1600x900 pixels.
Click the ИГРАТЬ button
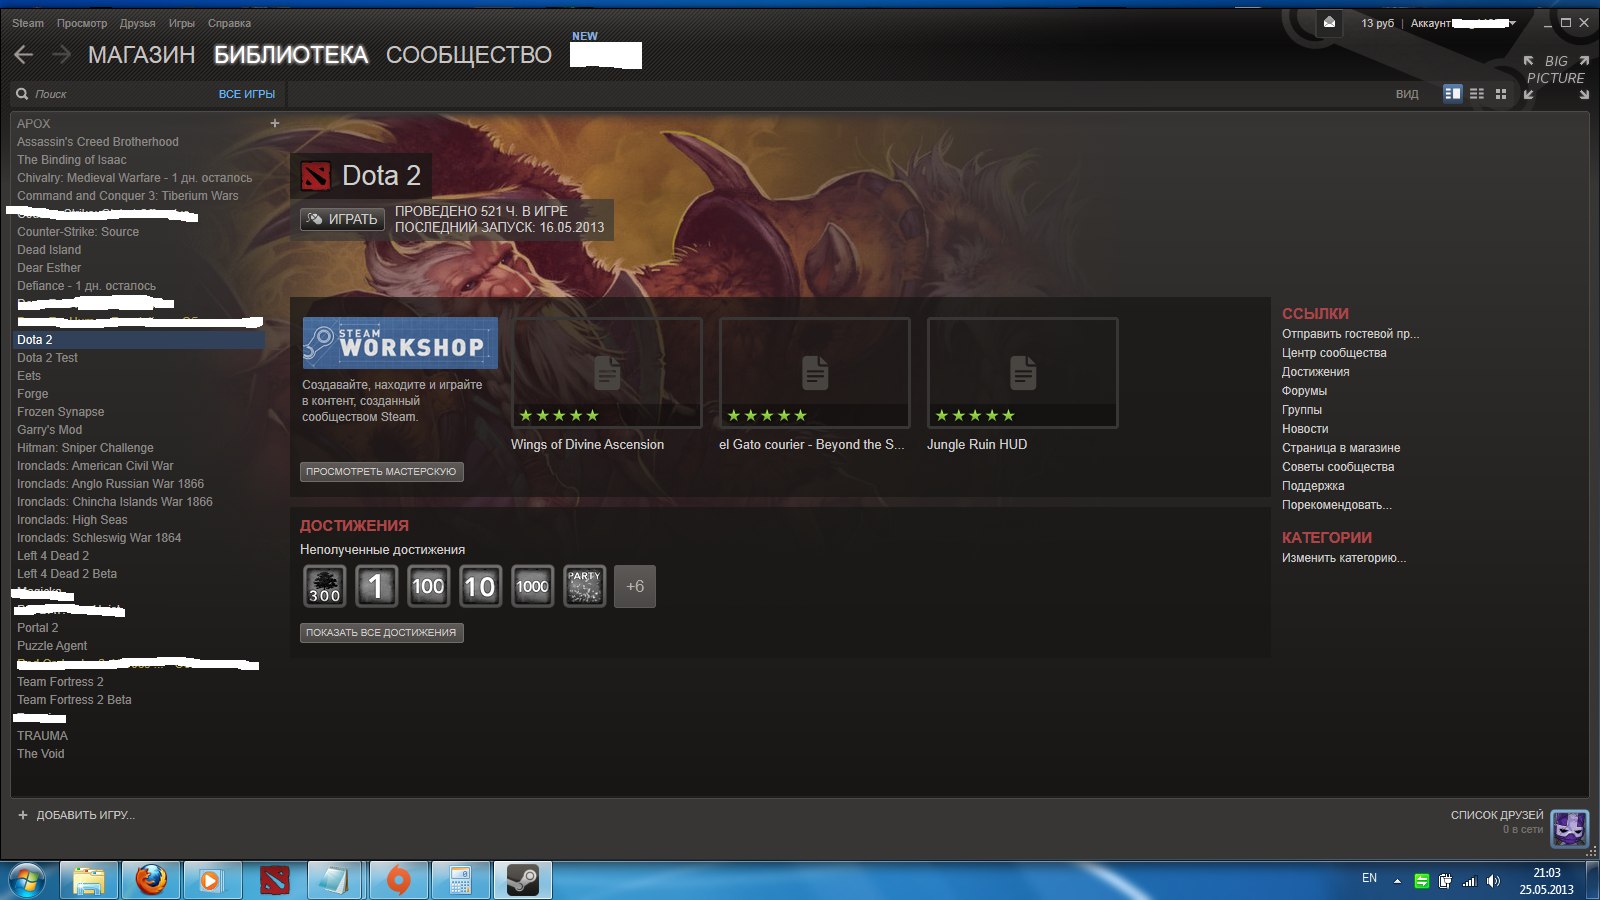point(343,219)
